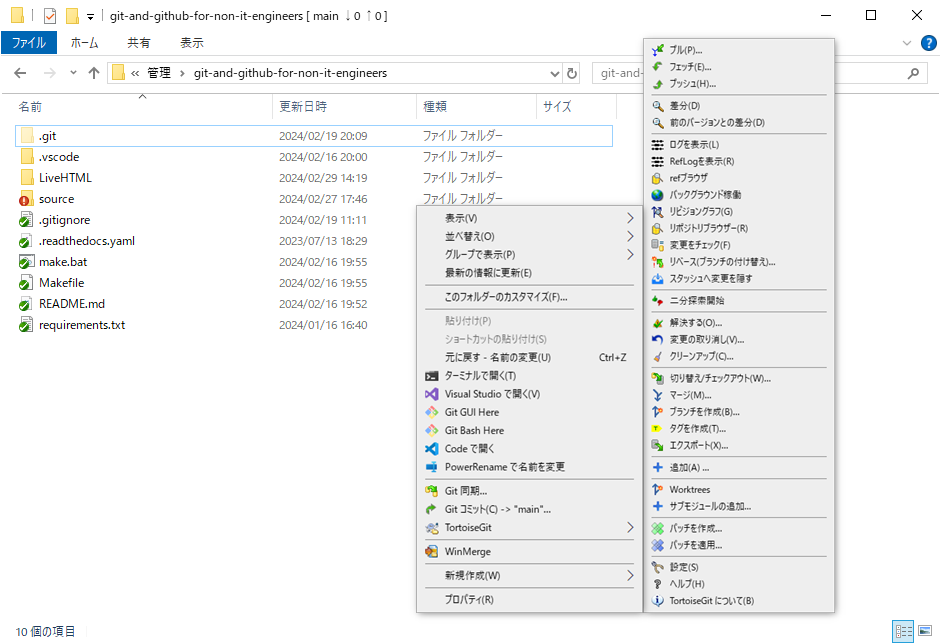Click the Push icon (プッシュ)
Screen dimensions: 941x644
coord(658,83)
